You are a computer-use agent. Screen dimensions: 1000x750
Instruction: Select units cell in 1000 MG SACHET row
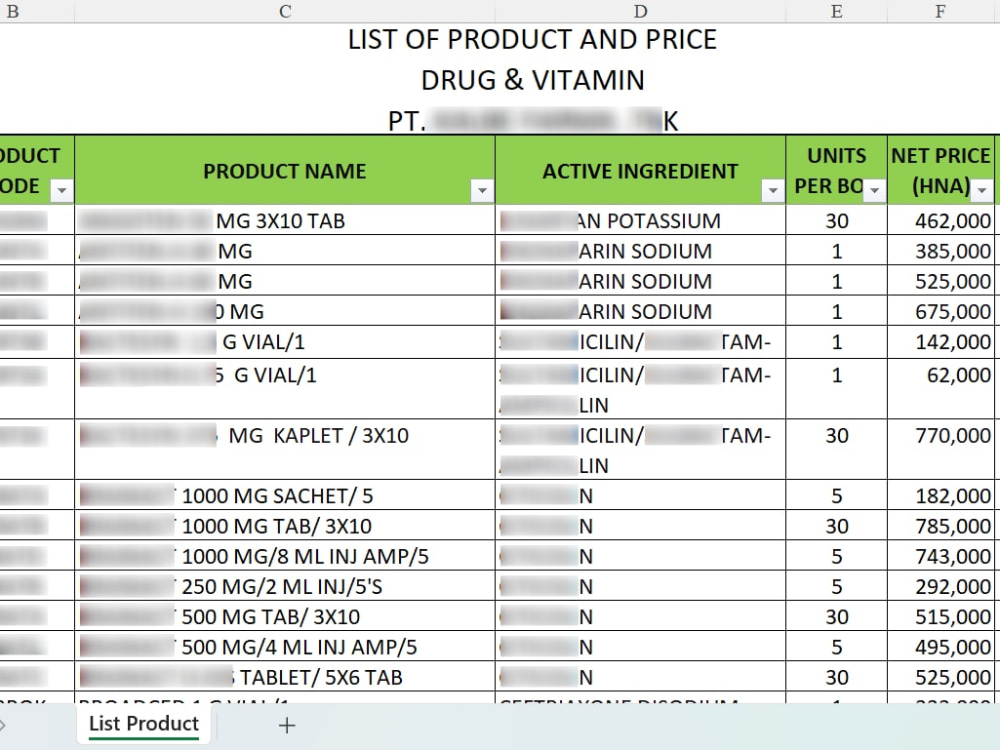click(837, 495)
